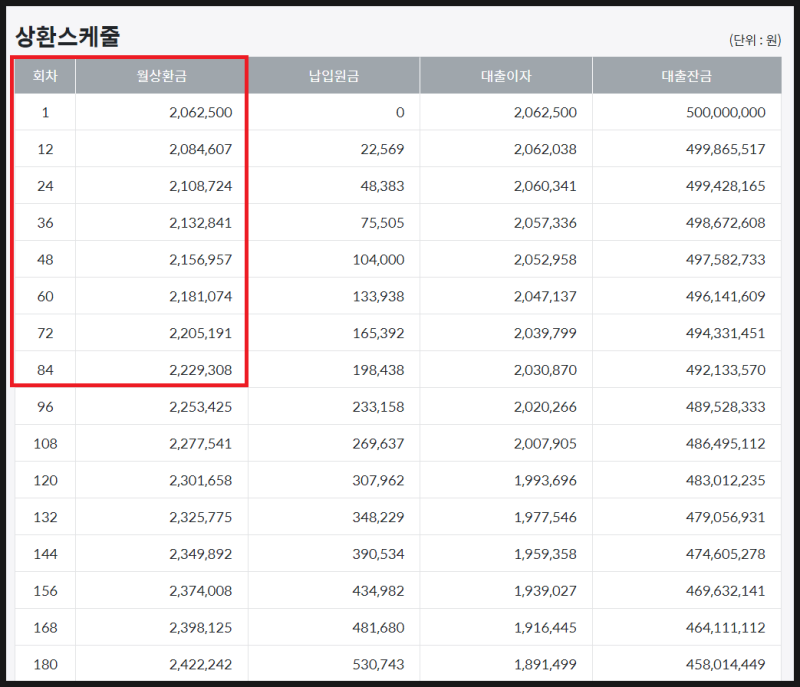Select the 2,229,308 payment in row 84
Image resolution: width=800 pixels, height=687 pixels.
(x=201, y=370)
